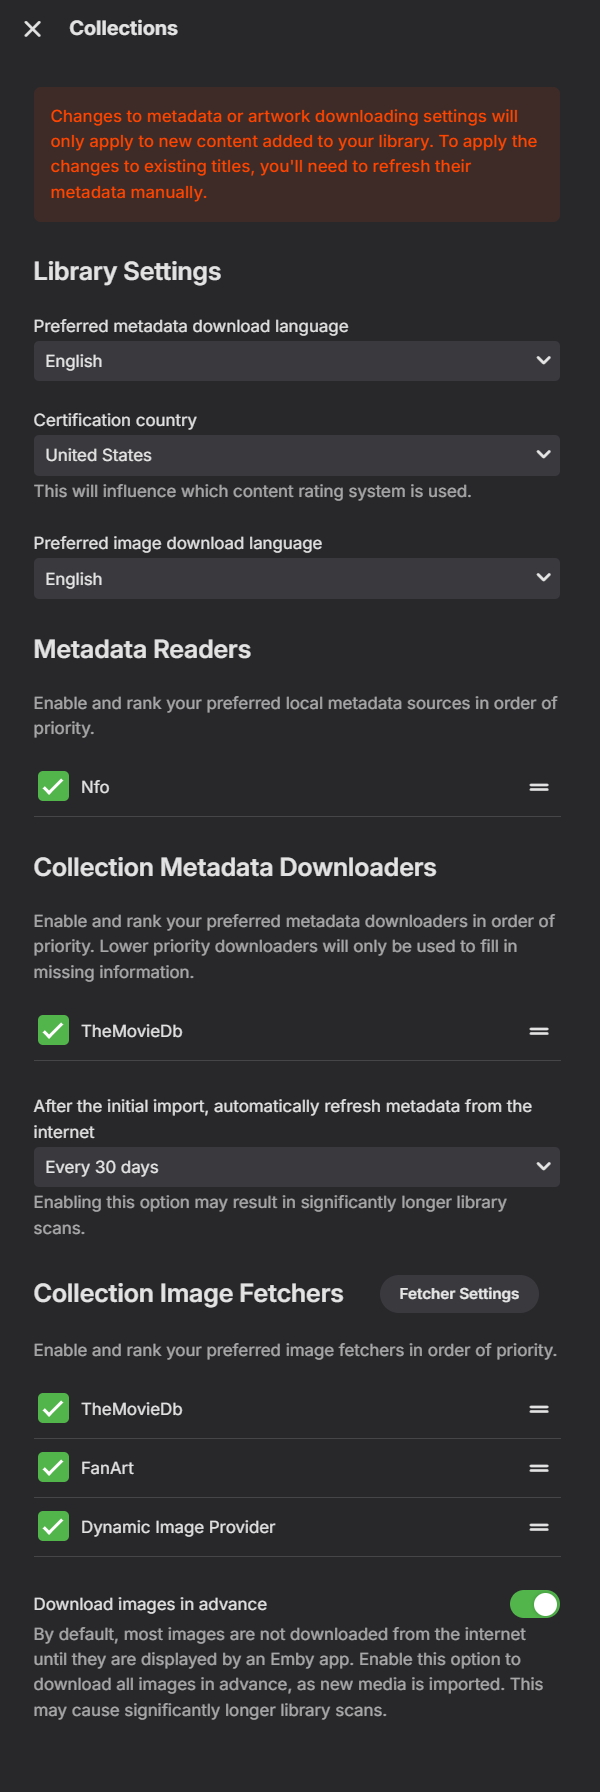Turn off Download images in advance toggle
The image size is (600, 1792).
click(534, 1604)
